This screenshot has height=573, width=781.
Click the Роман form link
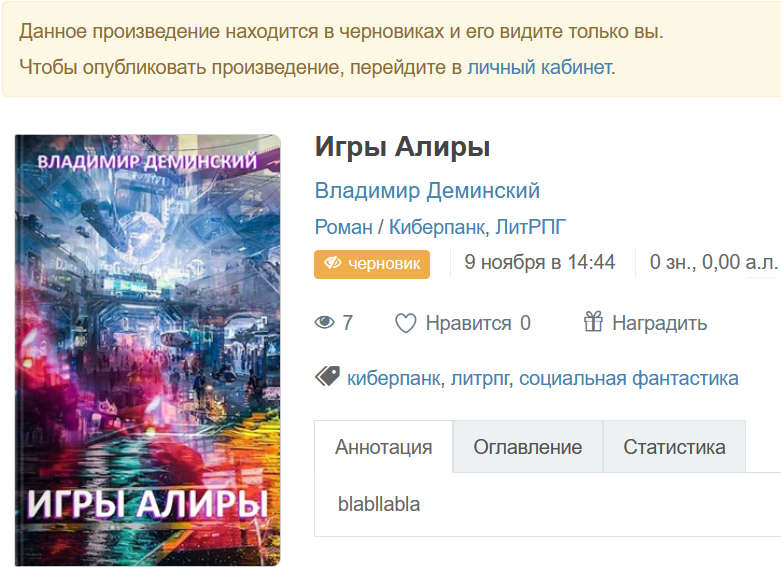pos(344,227)
